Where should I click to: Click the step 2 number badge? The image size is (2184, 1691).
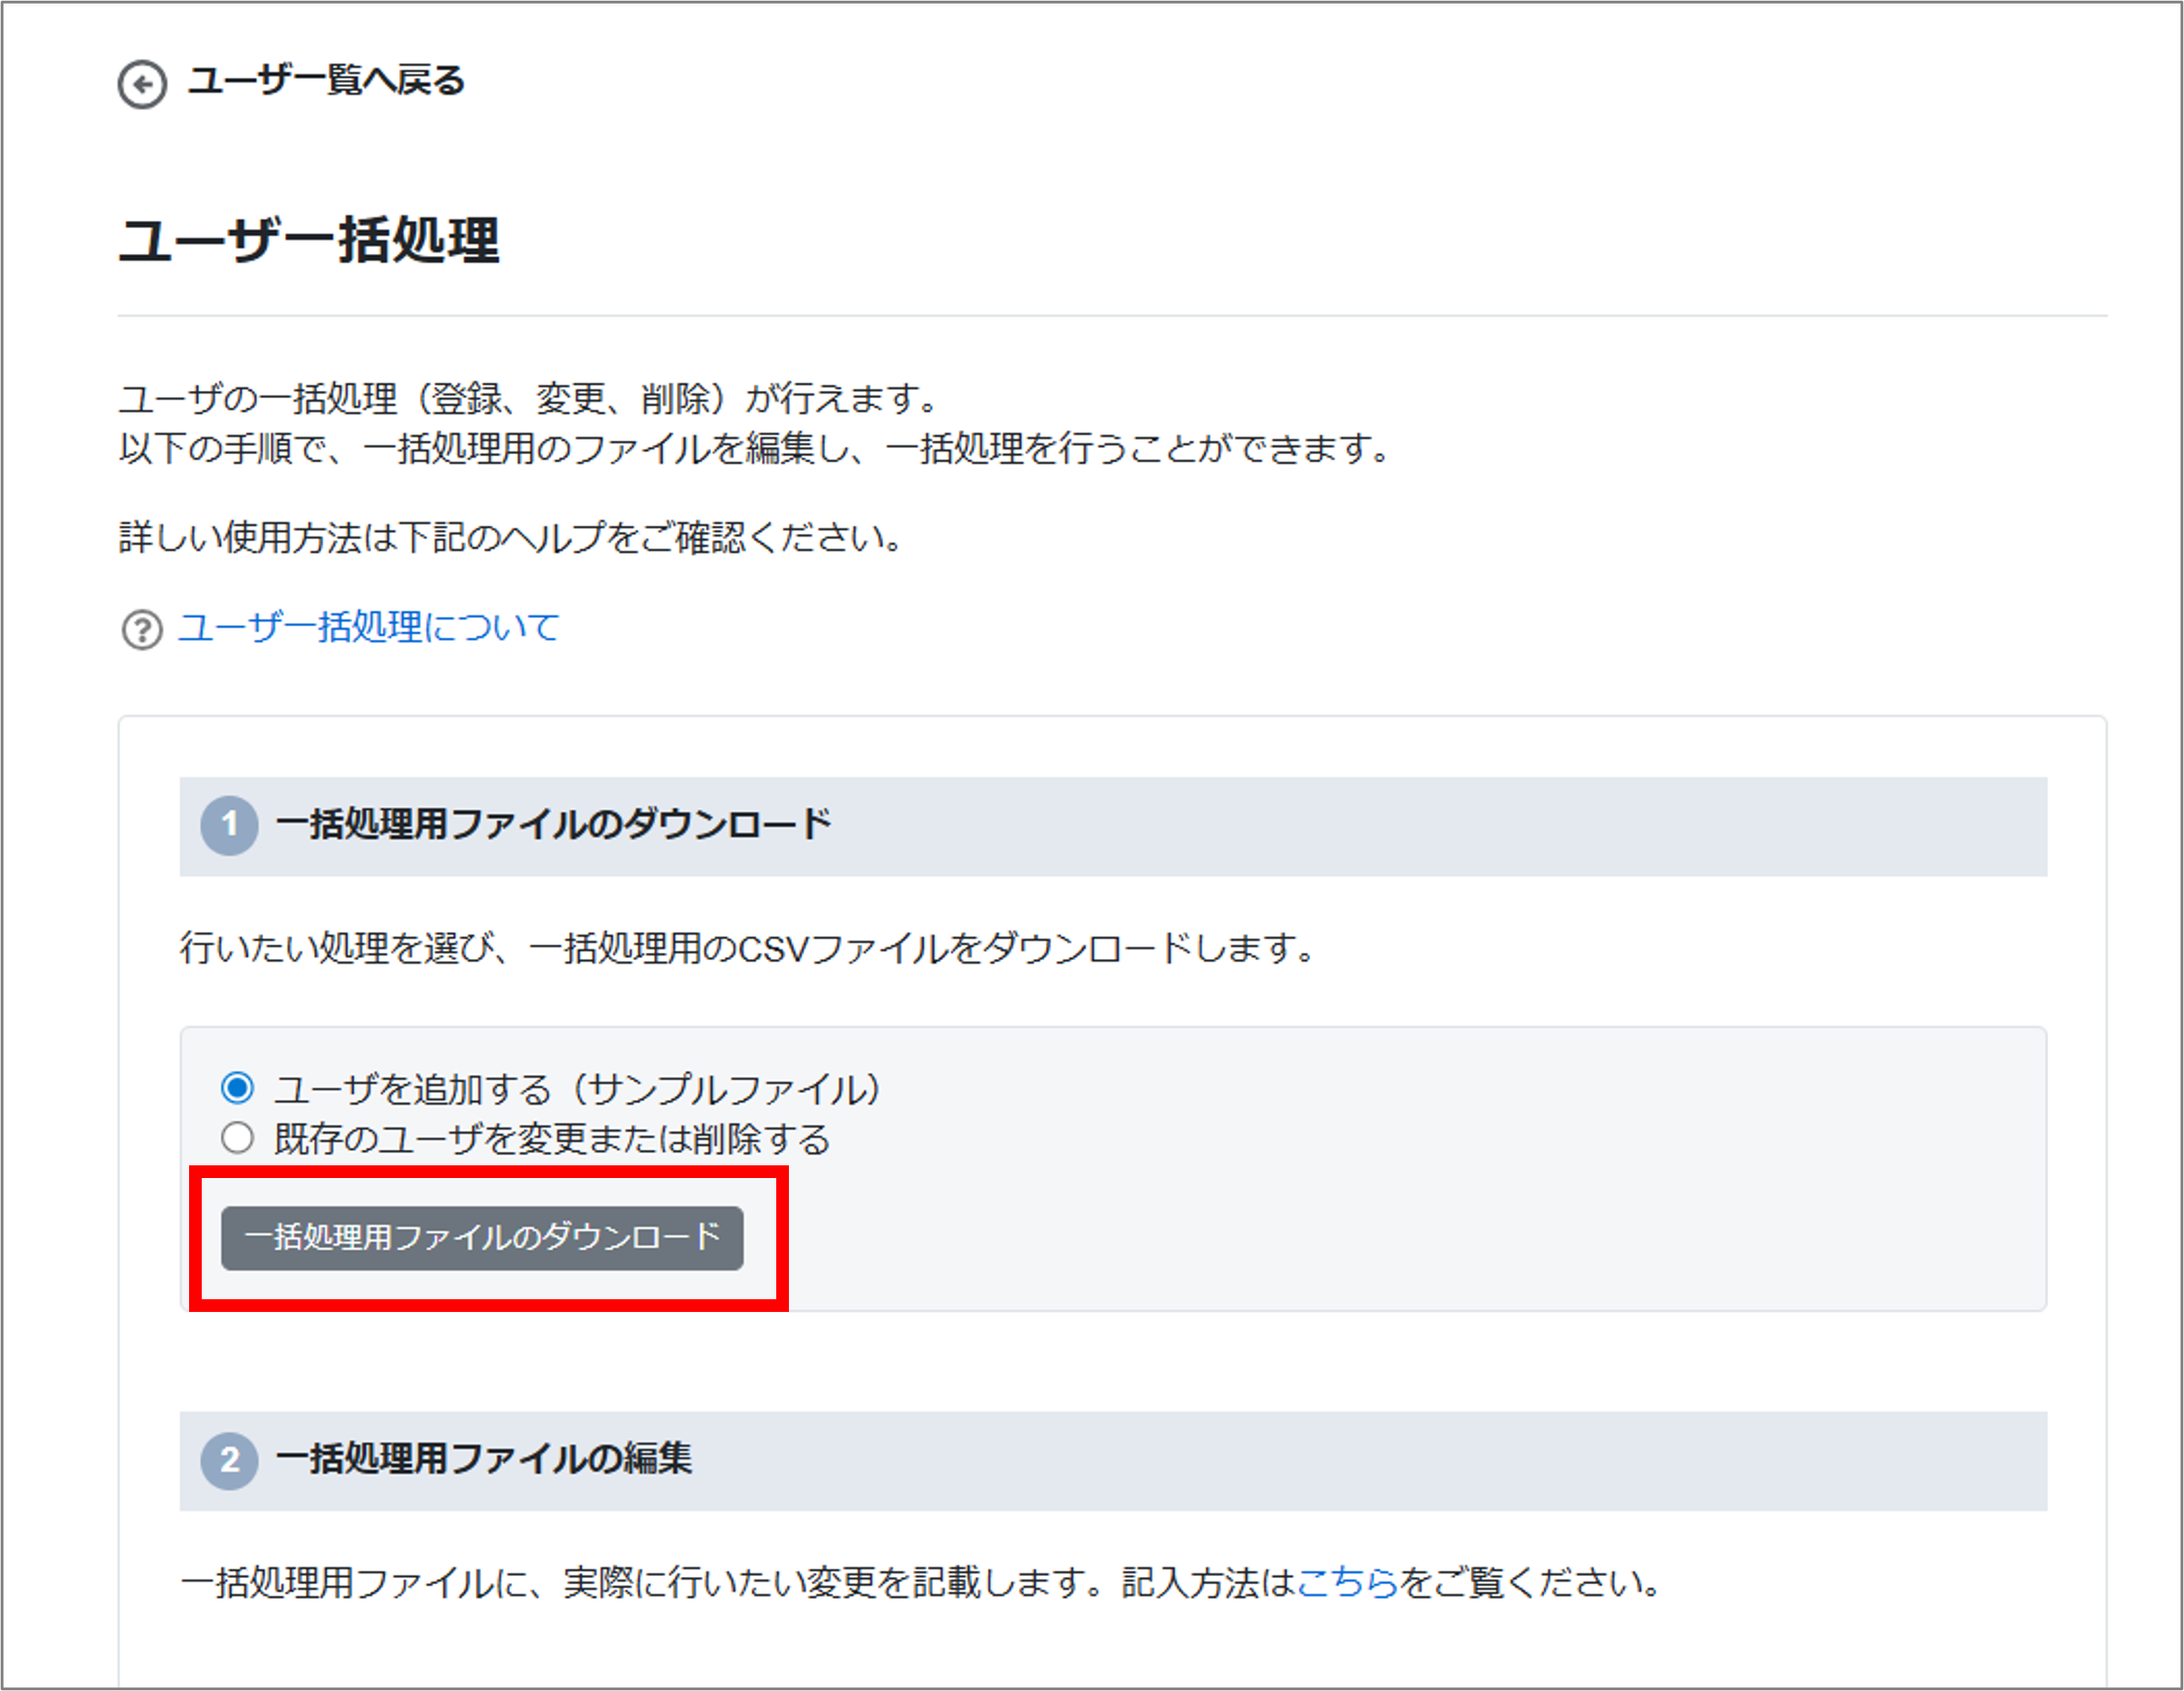tap(229, 1460)
